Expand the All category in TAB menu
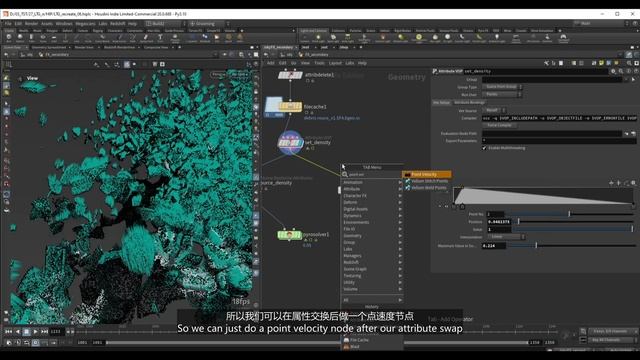Image resolution: width=640 pixels, height=360 pixels. coord(372,300)
